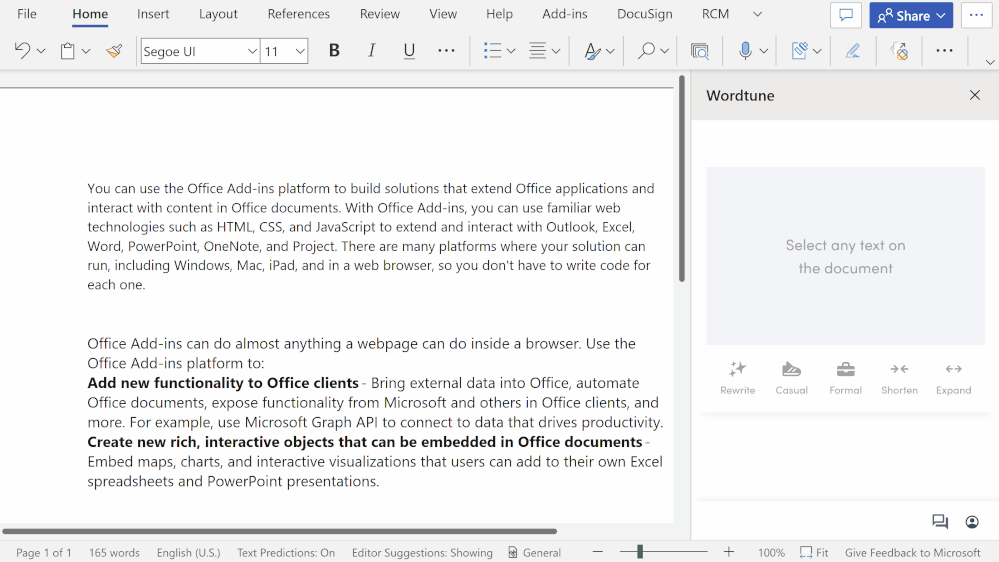Click the Designer icon in the ribbon
Screen dimensions: 999x562
click(799, 51)
